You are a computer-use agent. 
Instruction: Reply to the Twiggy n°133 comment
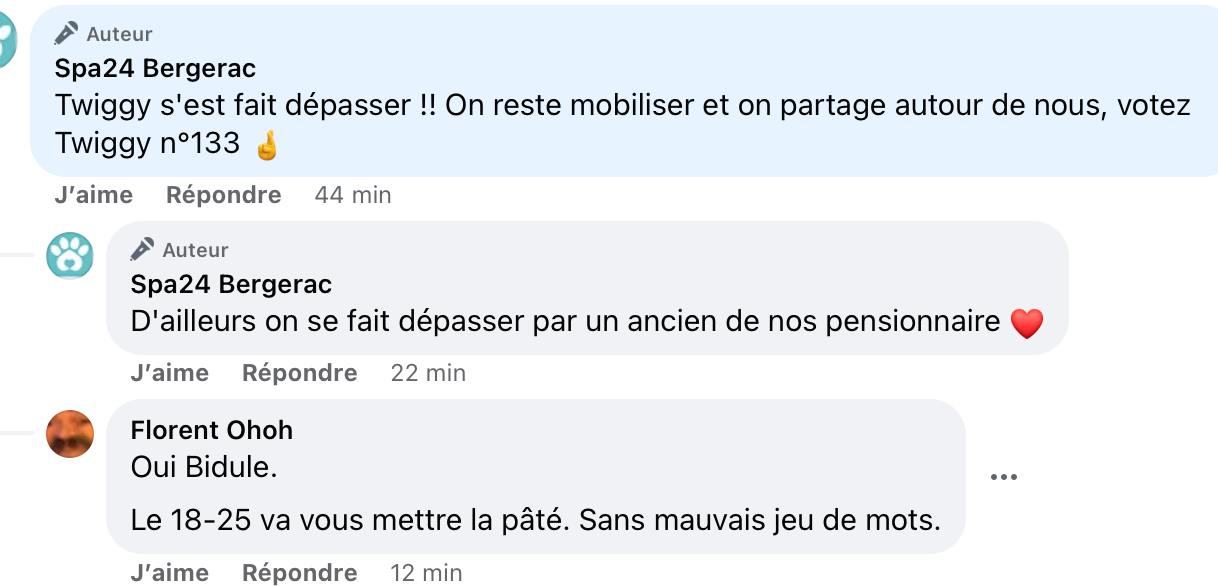[x=224, y=195]
